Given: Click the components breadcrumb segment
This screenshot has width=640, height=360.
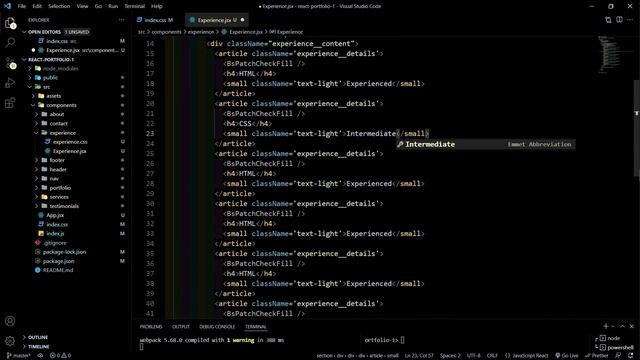Looking at the screenshot, I should (167, 32).
